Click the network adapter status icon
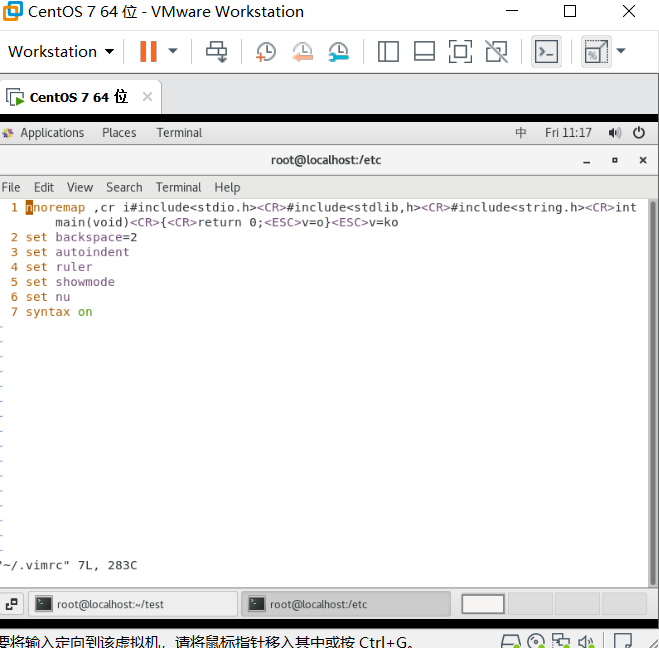The width and height of the screenshot is (659, 648). click(x=561, y=641)
